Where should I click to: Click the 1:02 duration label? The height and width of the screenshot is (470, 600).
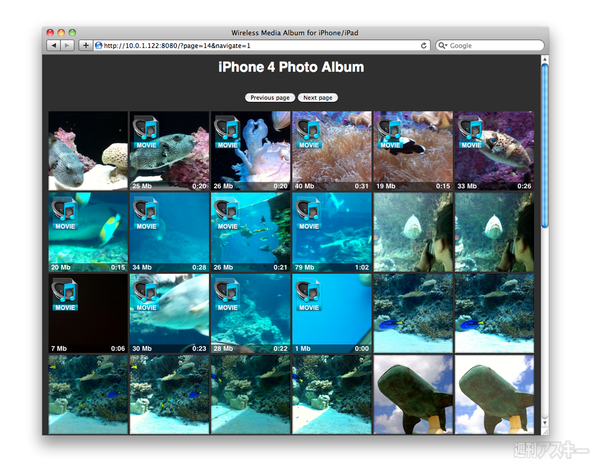tap(362, 267)
